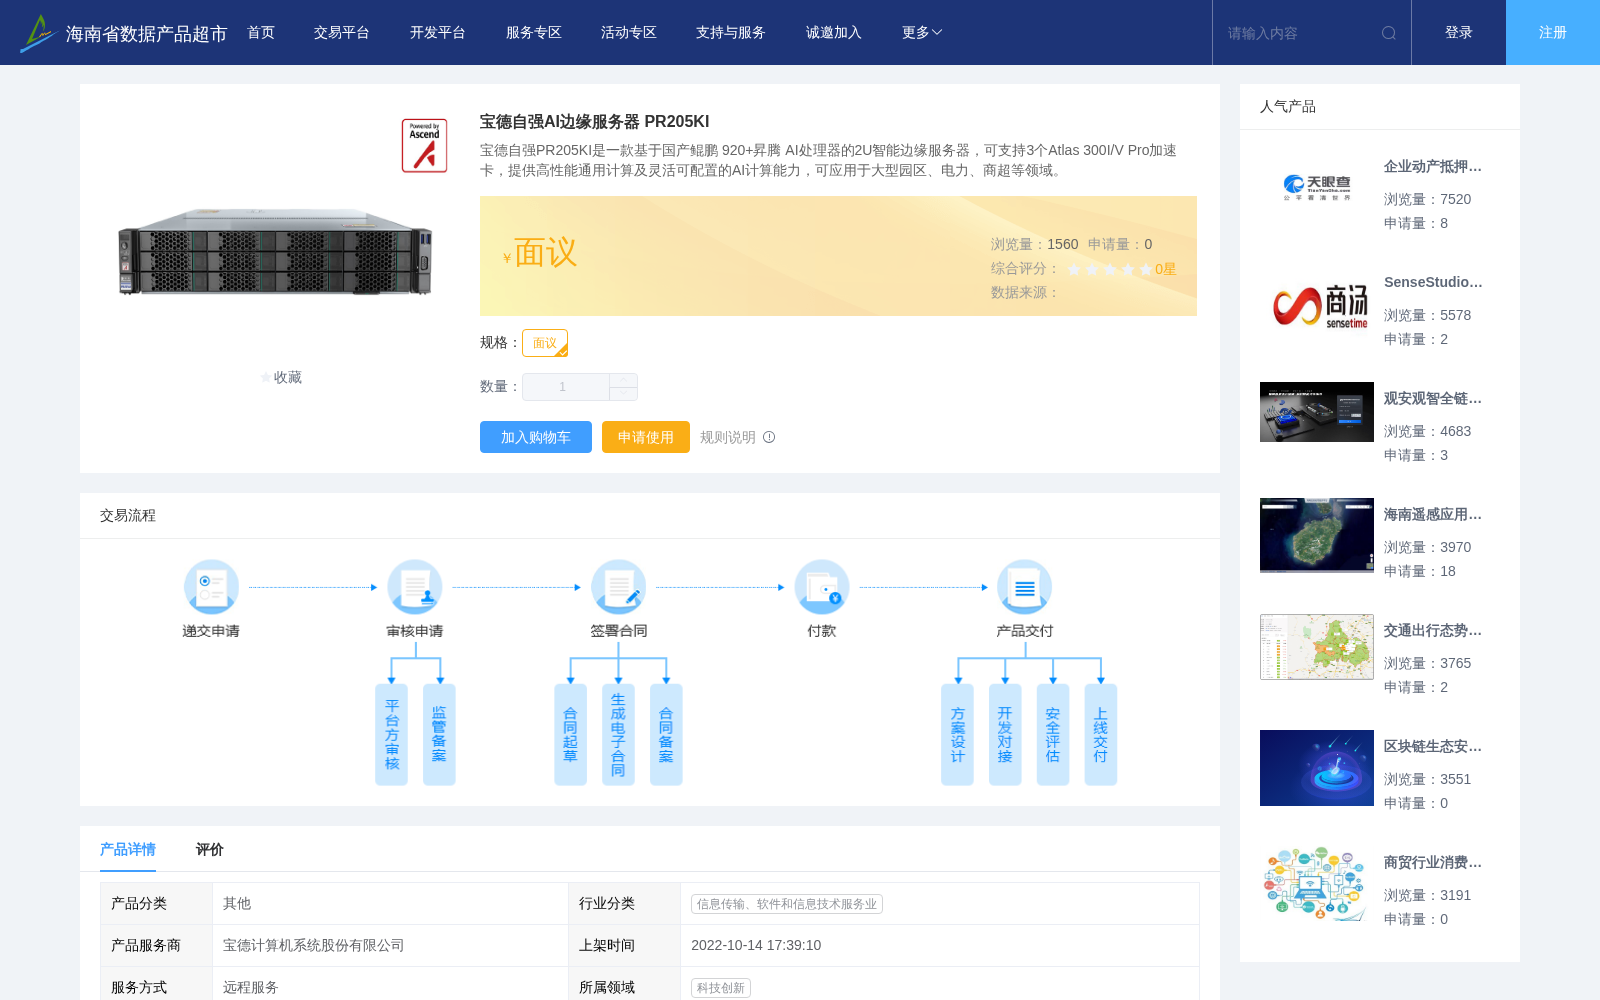The image size is (1600, 1000).
Task: Click the 付款 step icon
Action: click(x=822, y=587)
